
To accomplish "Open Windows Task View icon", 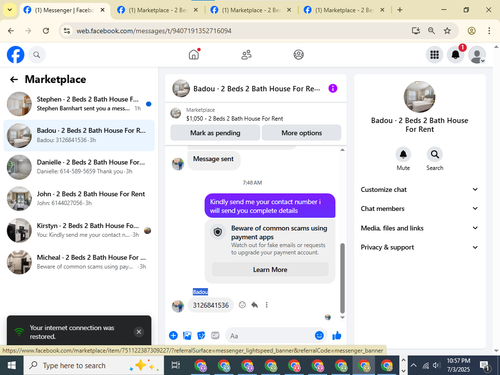I will (x=176, y=365).
